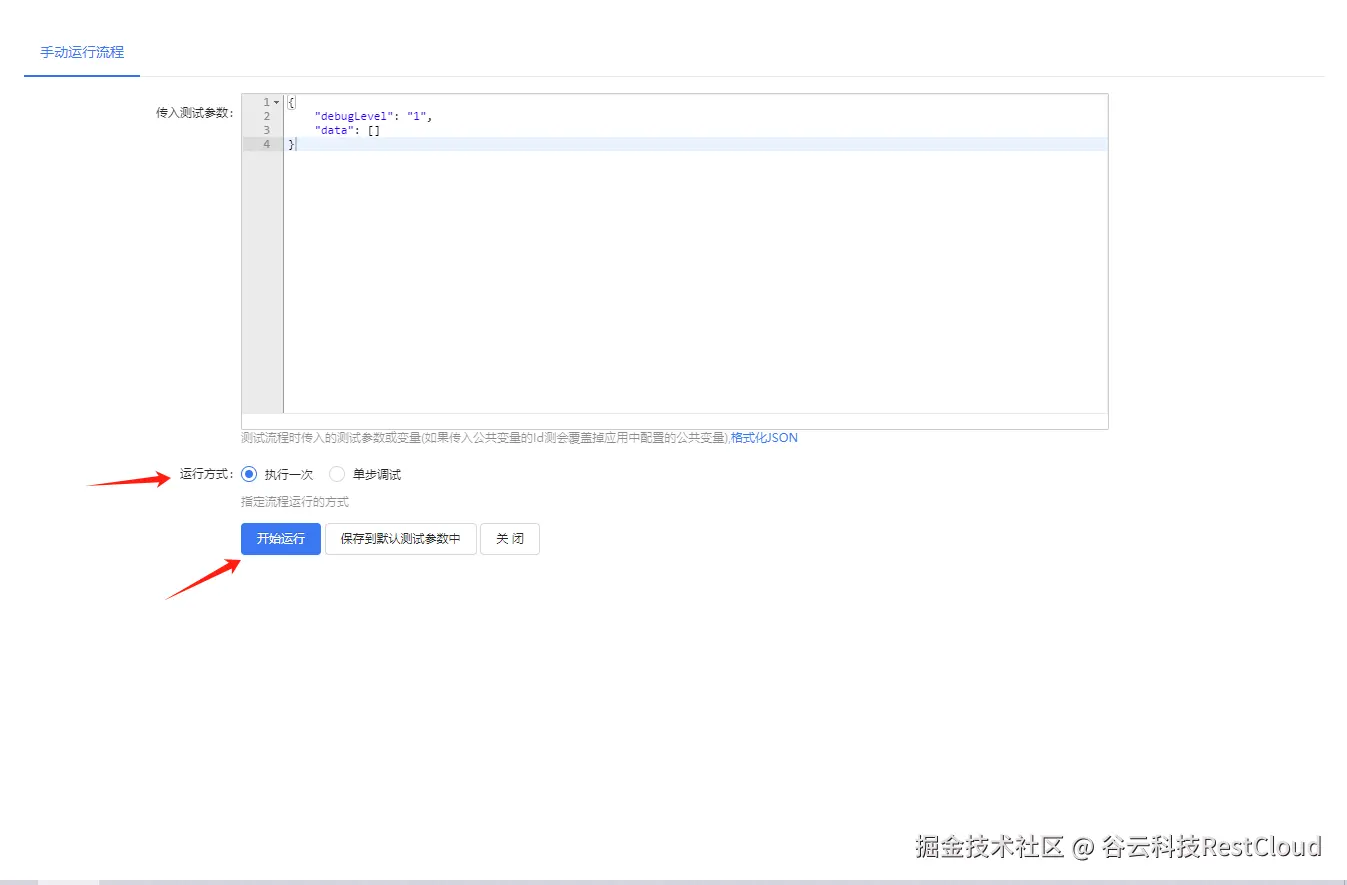Click the "data": [] line in editor

(347, 130)
